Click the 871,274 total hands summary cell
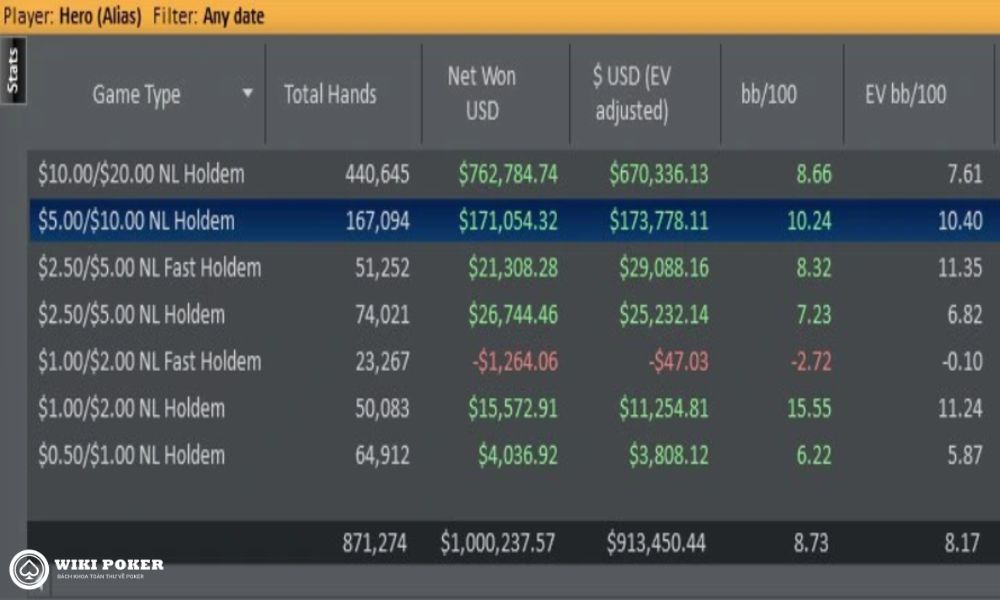 pyautogui.click(x=374, y=543)
